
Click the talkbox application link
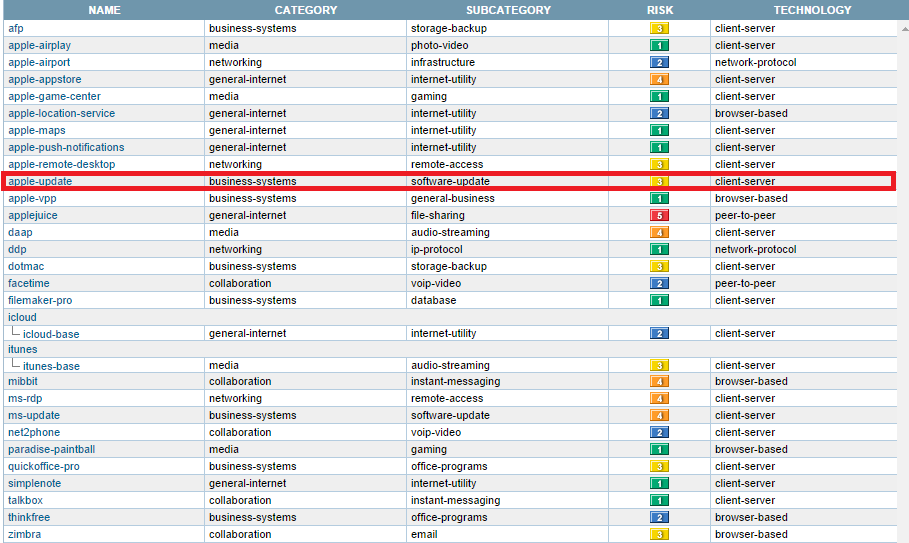pos(26,500)
